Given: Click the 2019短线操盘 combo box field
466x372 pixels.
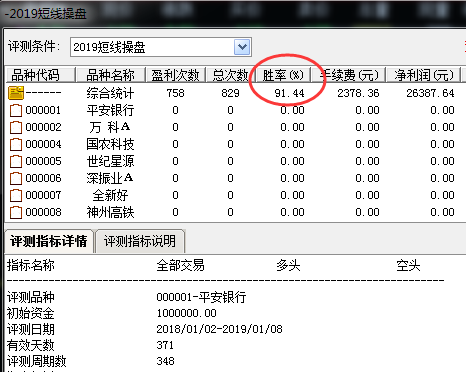Looking at the screenshot, I should (x=161, y=47).
